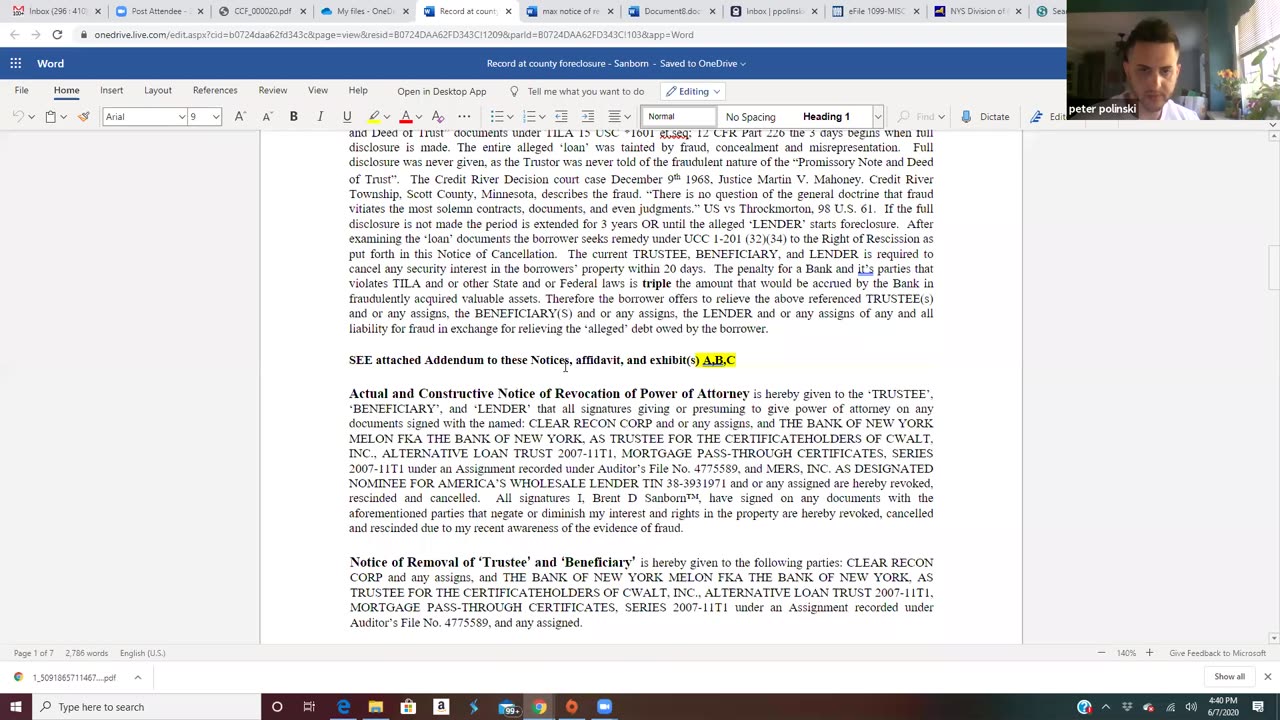Apply the Heading 1 style
Screen dimensions: 1280x720
(826, 117)
